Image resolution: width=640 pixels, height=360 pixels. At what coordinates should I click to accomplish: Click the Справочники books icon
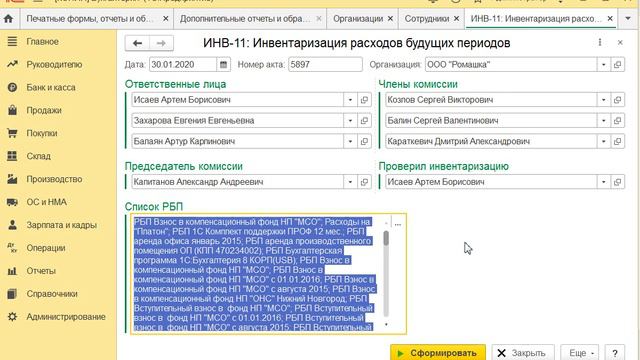click(12, 293)
